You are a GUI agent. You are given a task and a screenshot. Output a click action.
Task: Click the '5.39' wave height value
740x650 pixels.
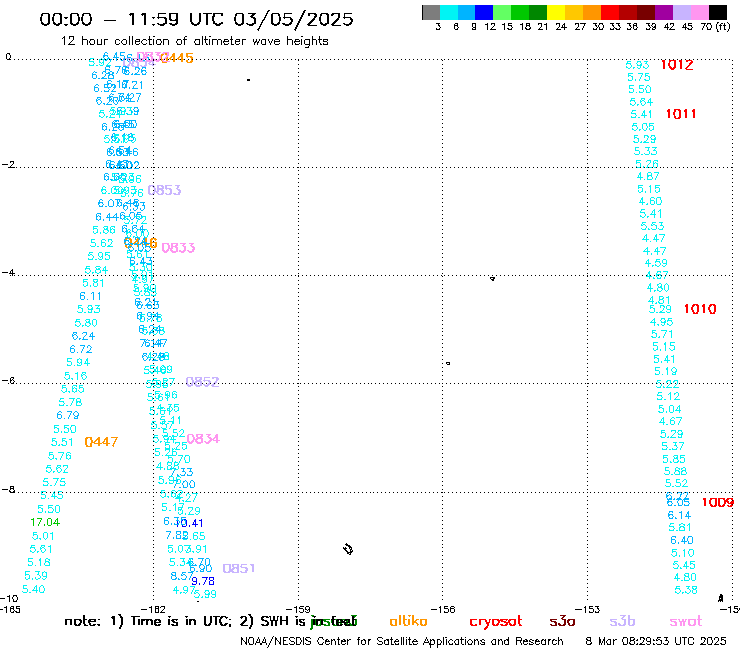(36, 576)
